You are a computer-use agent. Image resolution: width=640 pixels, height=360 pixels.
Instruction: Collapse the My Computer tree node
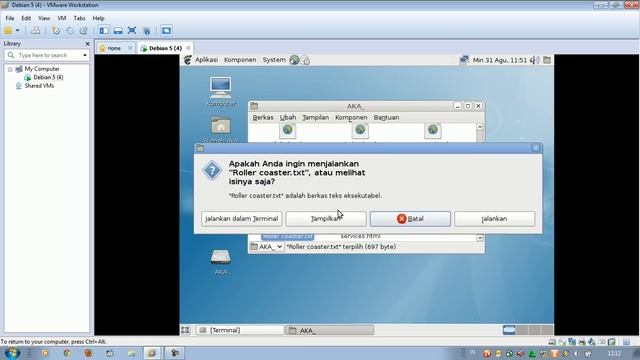click(x=10, y=69)
